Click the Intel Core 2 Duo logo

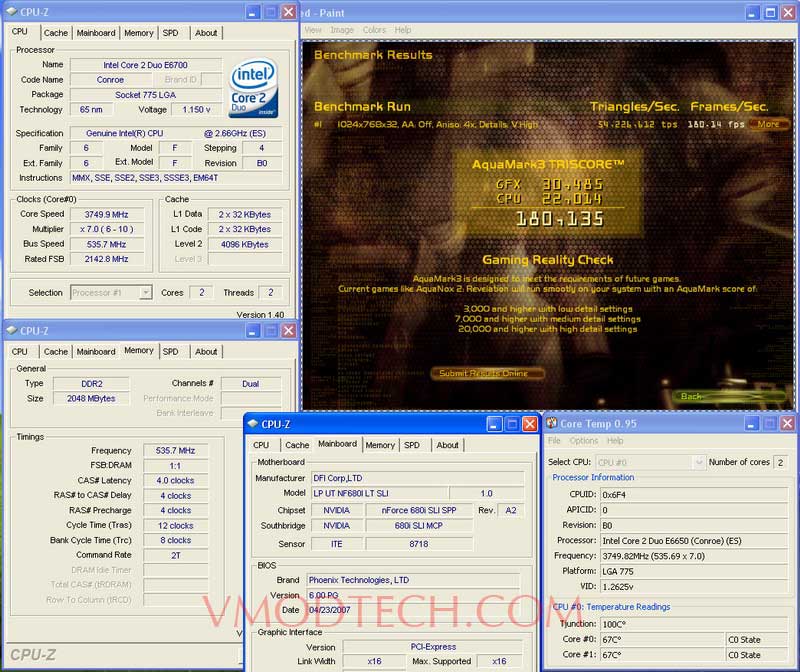click(254, 87)
